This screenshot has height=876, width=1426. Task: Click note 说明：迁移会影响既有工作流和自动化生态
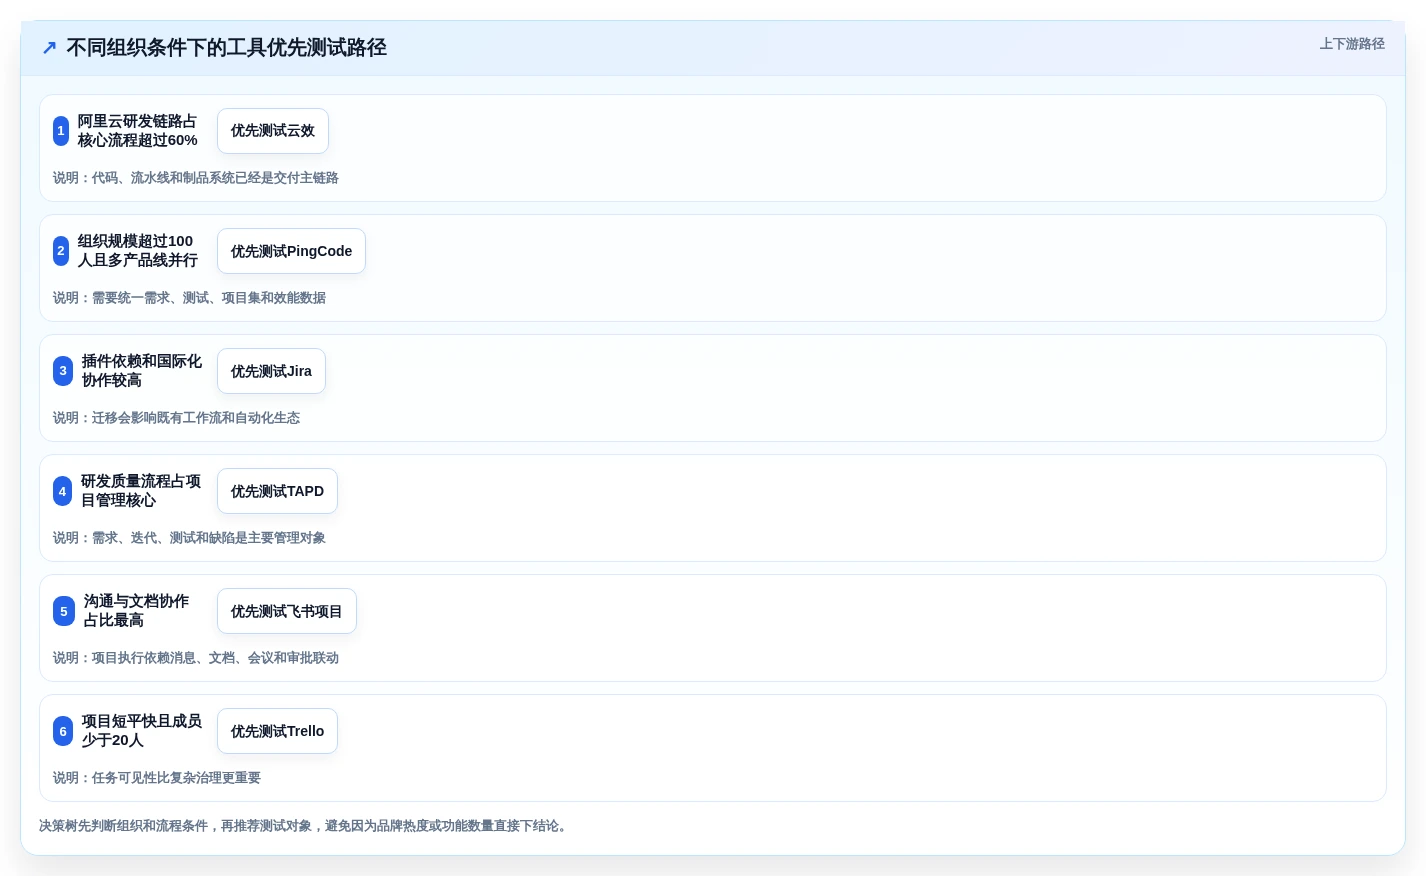[x=176, y=418]
